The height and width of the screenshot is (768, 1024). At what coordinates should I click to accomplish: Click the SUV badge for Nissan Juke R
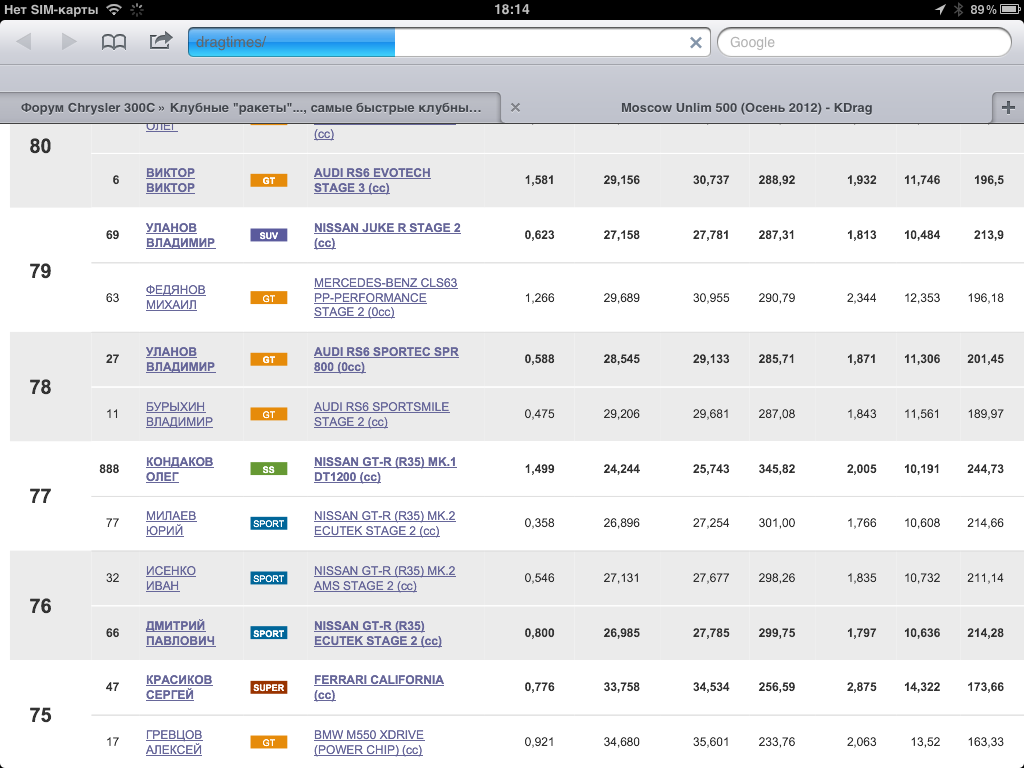pyautogui.click(x=268, y=235)
